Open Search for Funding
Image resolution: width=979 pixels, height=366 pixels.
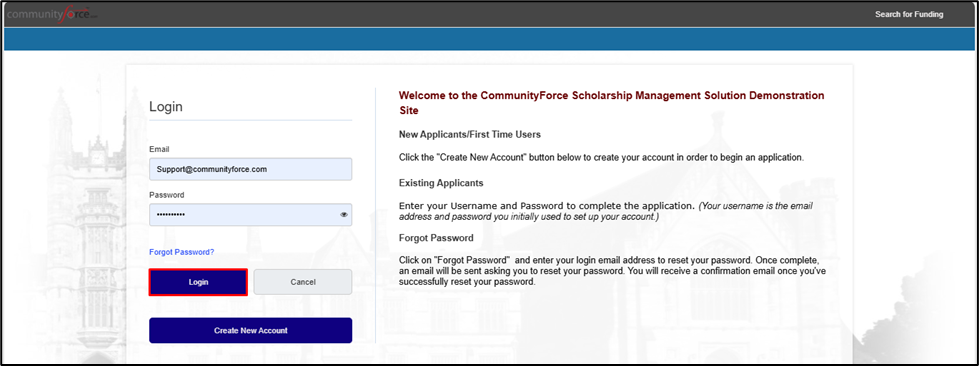click(908, 14)
